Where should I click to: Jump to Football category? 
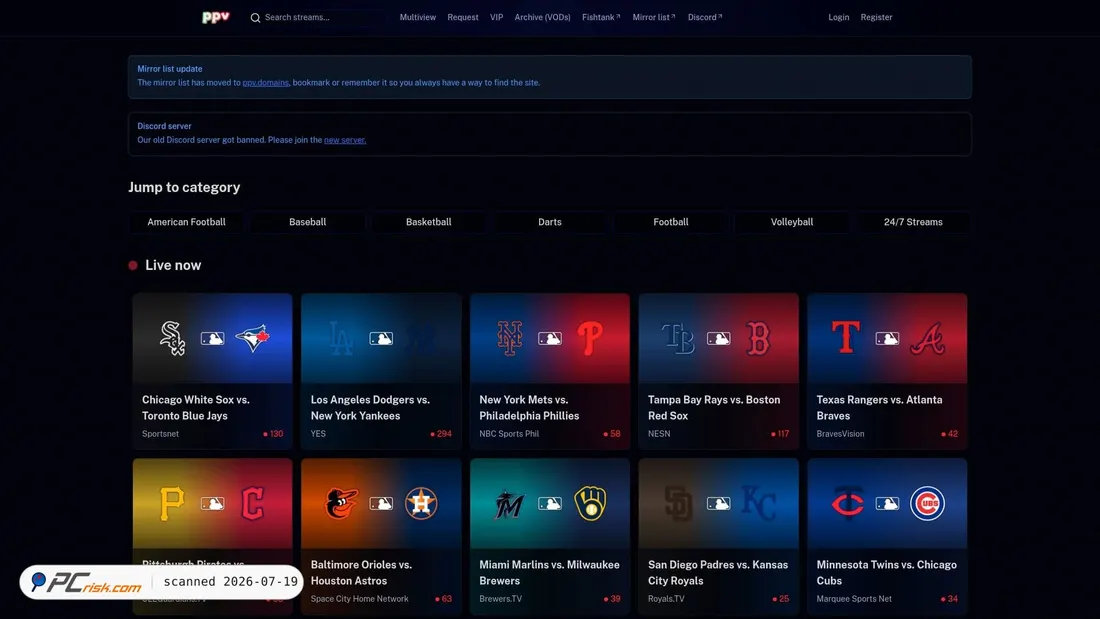tap(671, 222)
